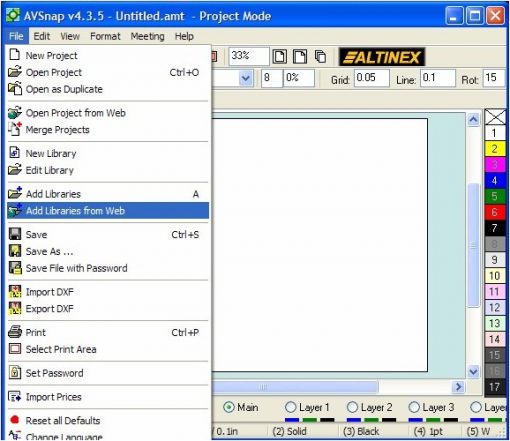Click the Line value field 0.1
This screenshot has height=441, width=510.
click(438, 78)
